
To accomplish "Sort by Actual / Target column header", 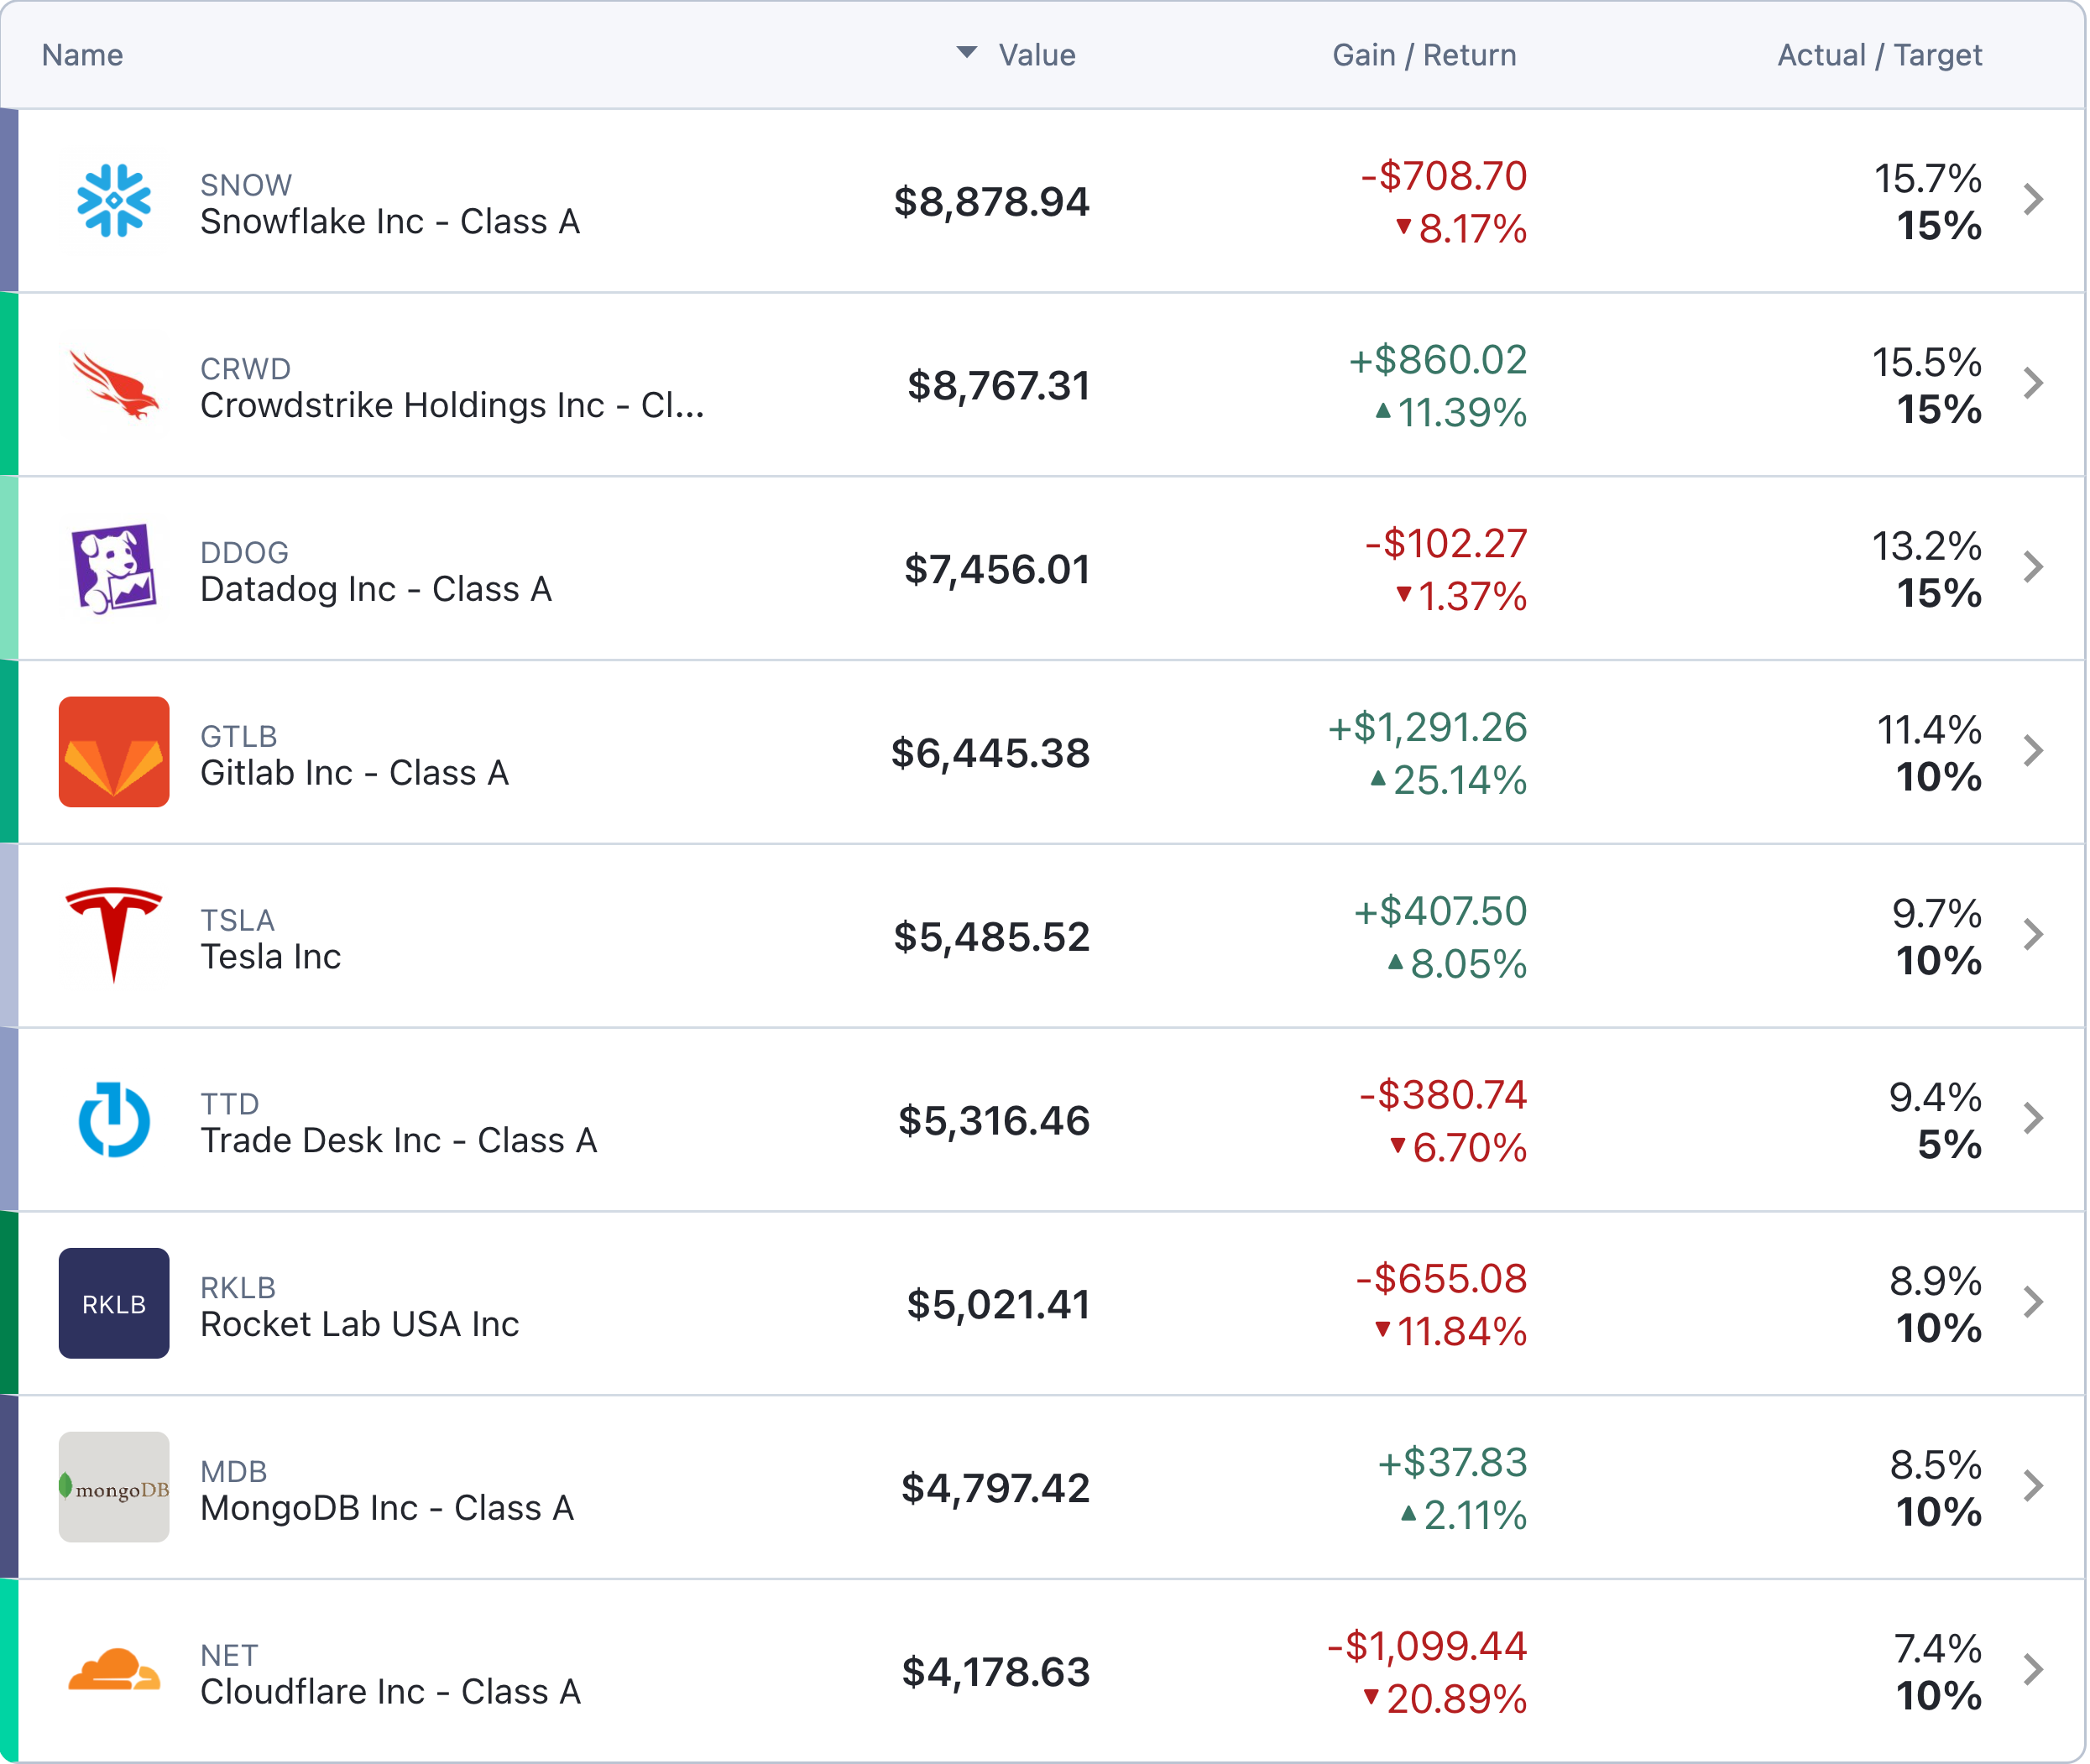I will (1879, 55).
